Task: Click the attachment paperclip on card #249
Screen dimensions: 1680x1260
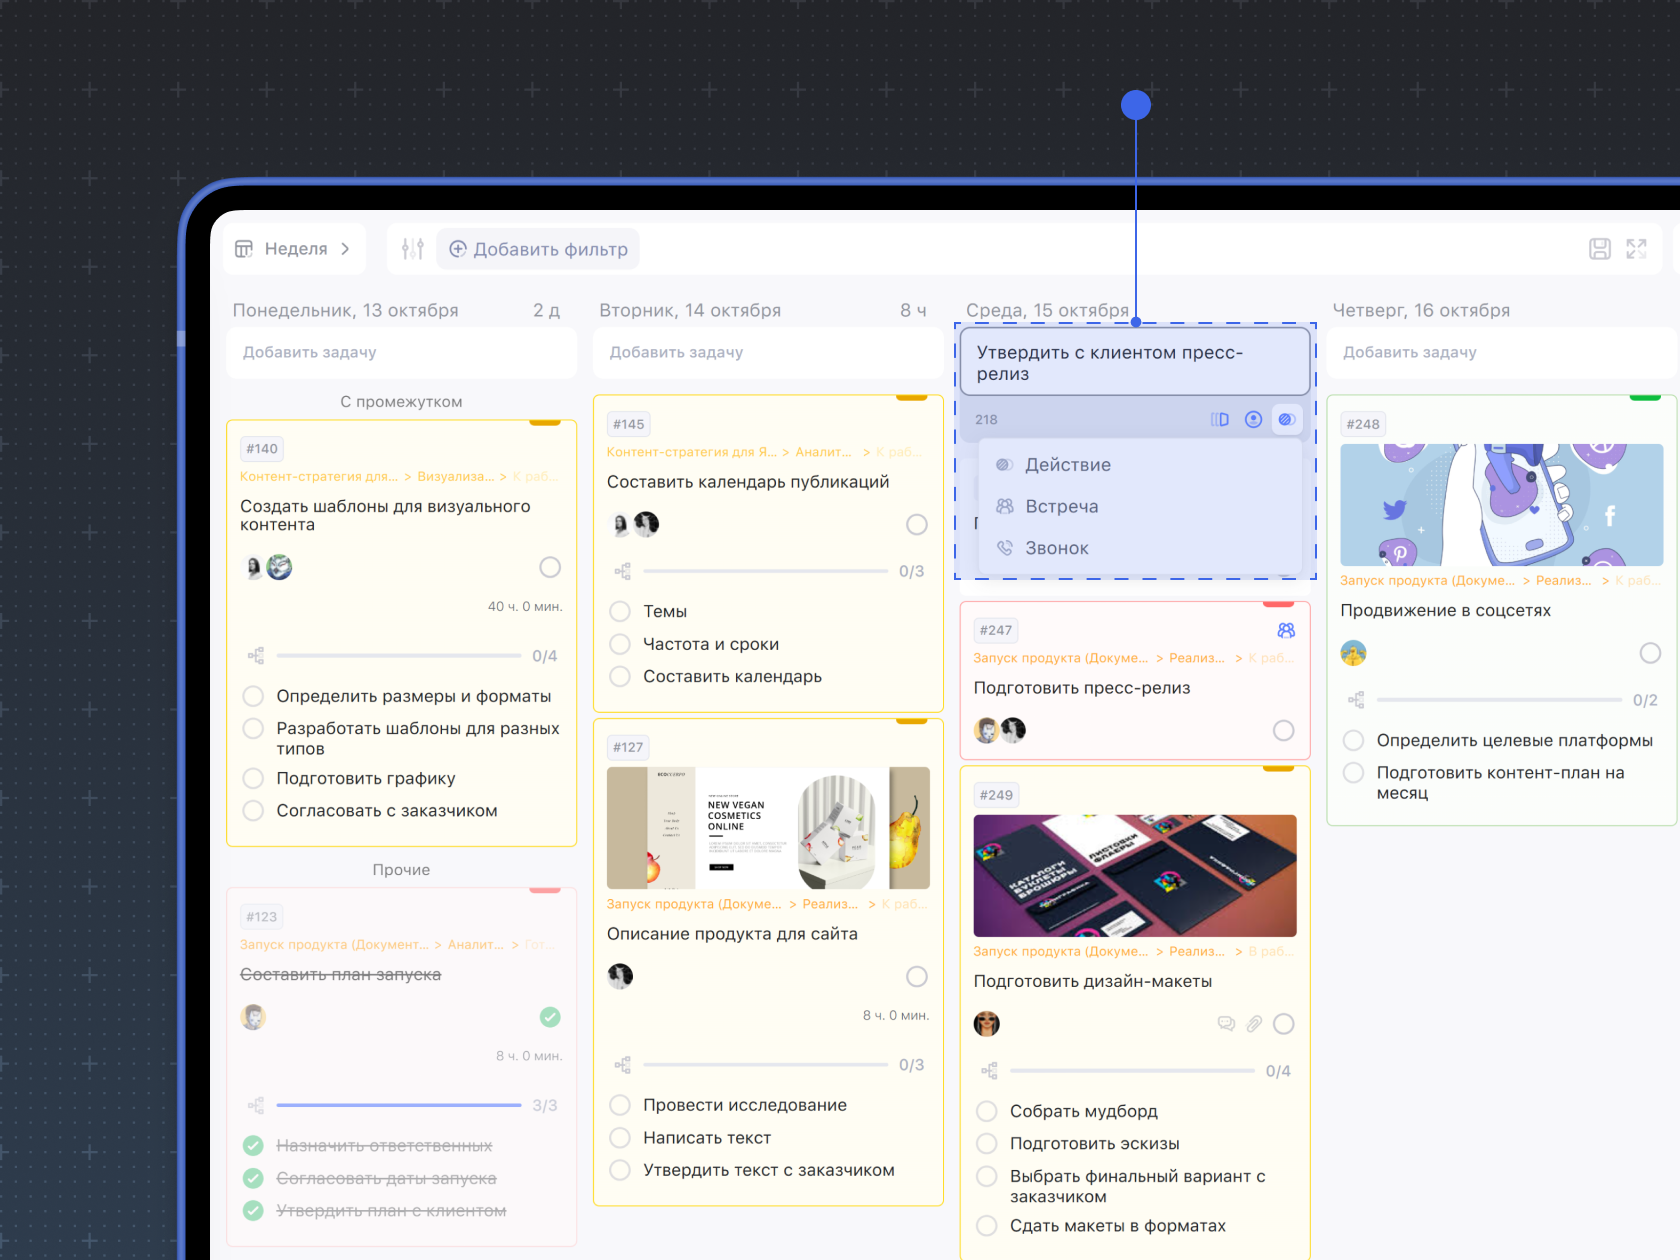Action: click(x=1254, y=1024)
